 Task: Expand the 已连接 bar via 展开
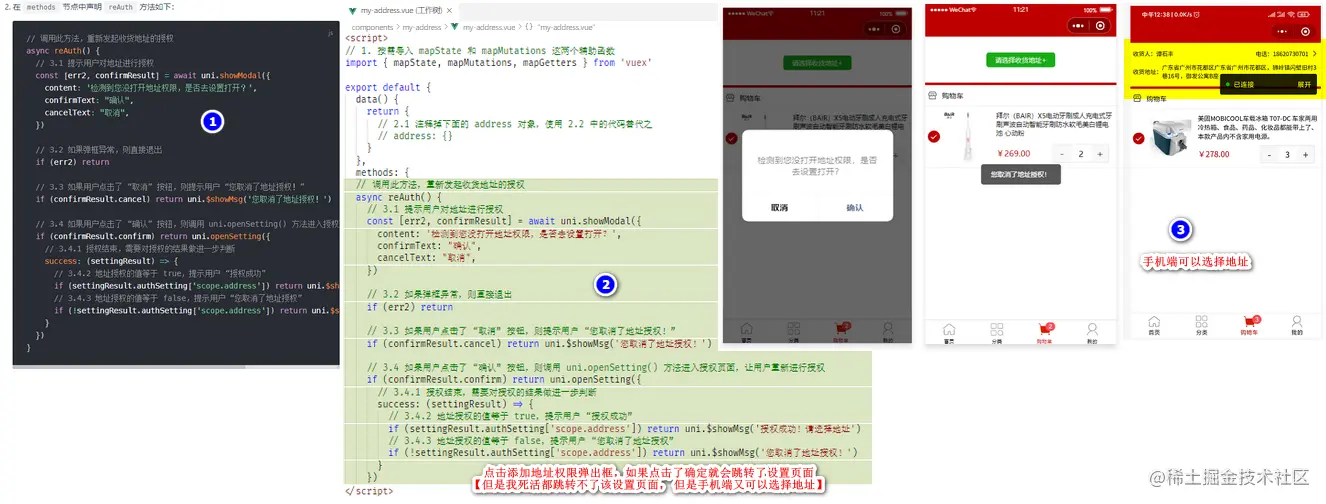pyautogui.click(x=1304, y=85)
